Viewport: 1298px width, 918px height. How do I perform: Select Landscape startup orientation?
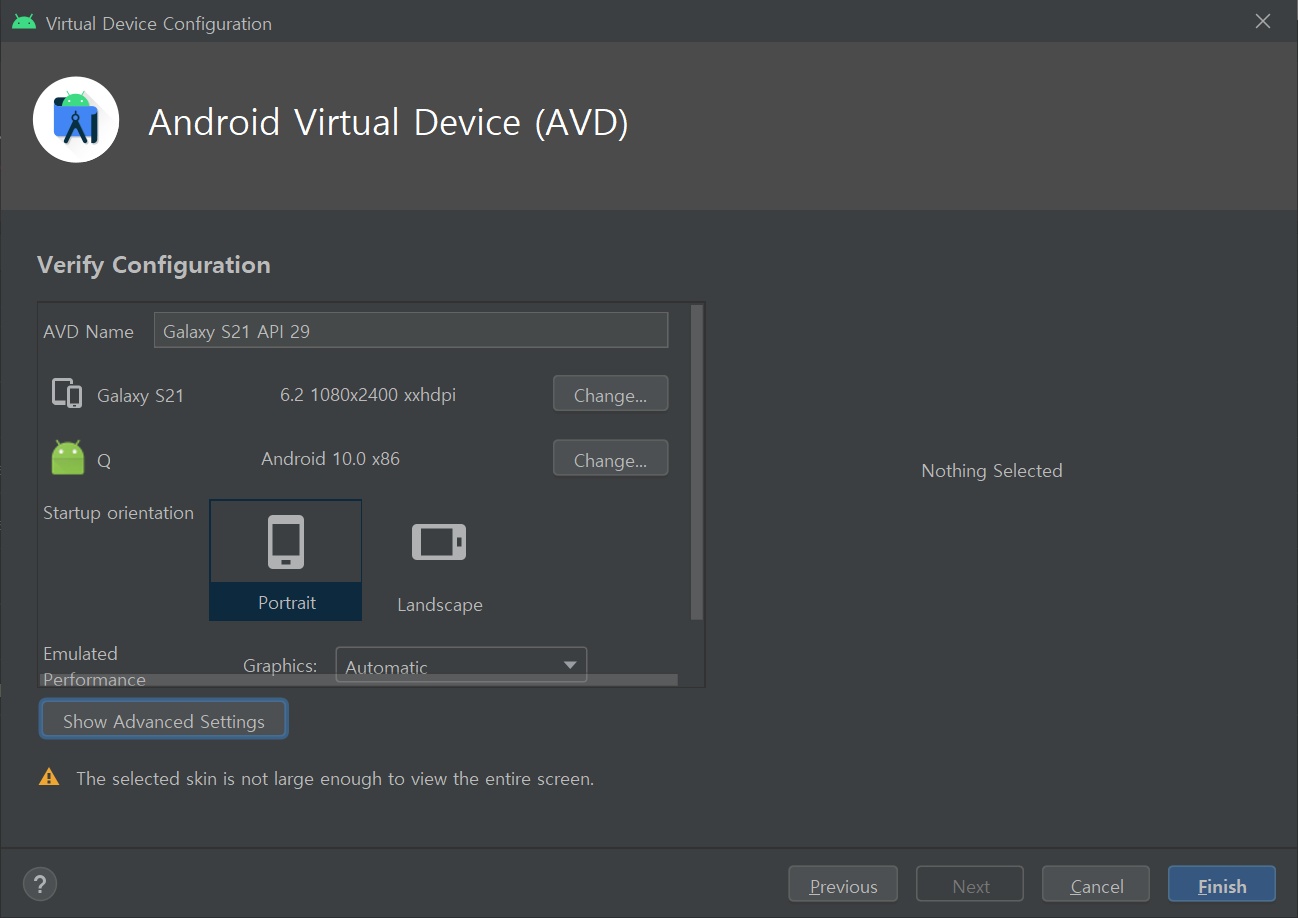(439, 560)
